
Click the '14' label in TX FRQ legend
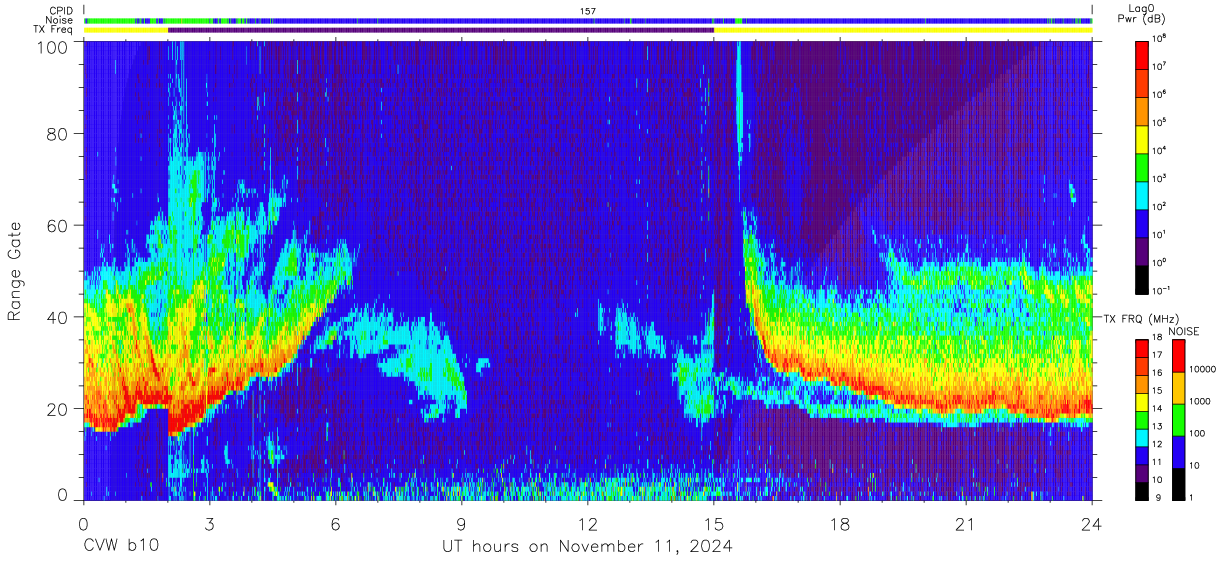[1159, 408]
